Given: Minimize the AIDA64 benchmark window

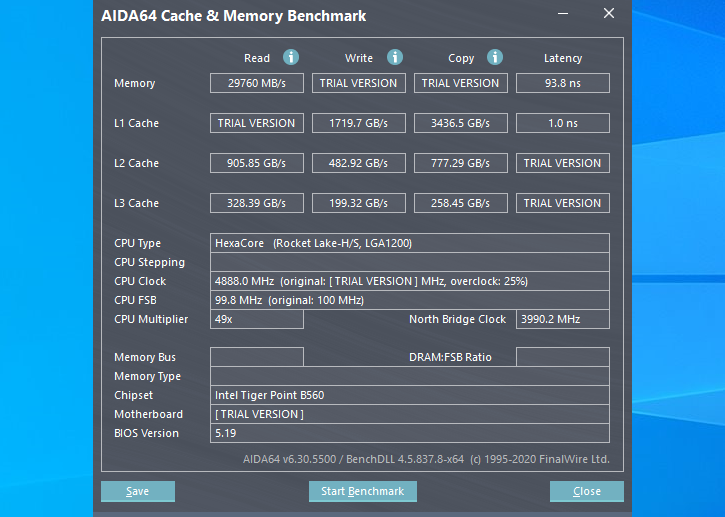Looking at the screenshot, I should 563,14.
